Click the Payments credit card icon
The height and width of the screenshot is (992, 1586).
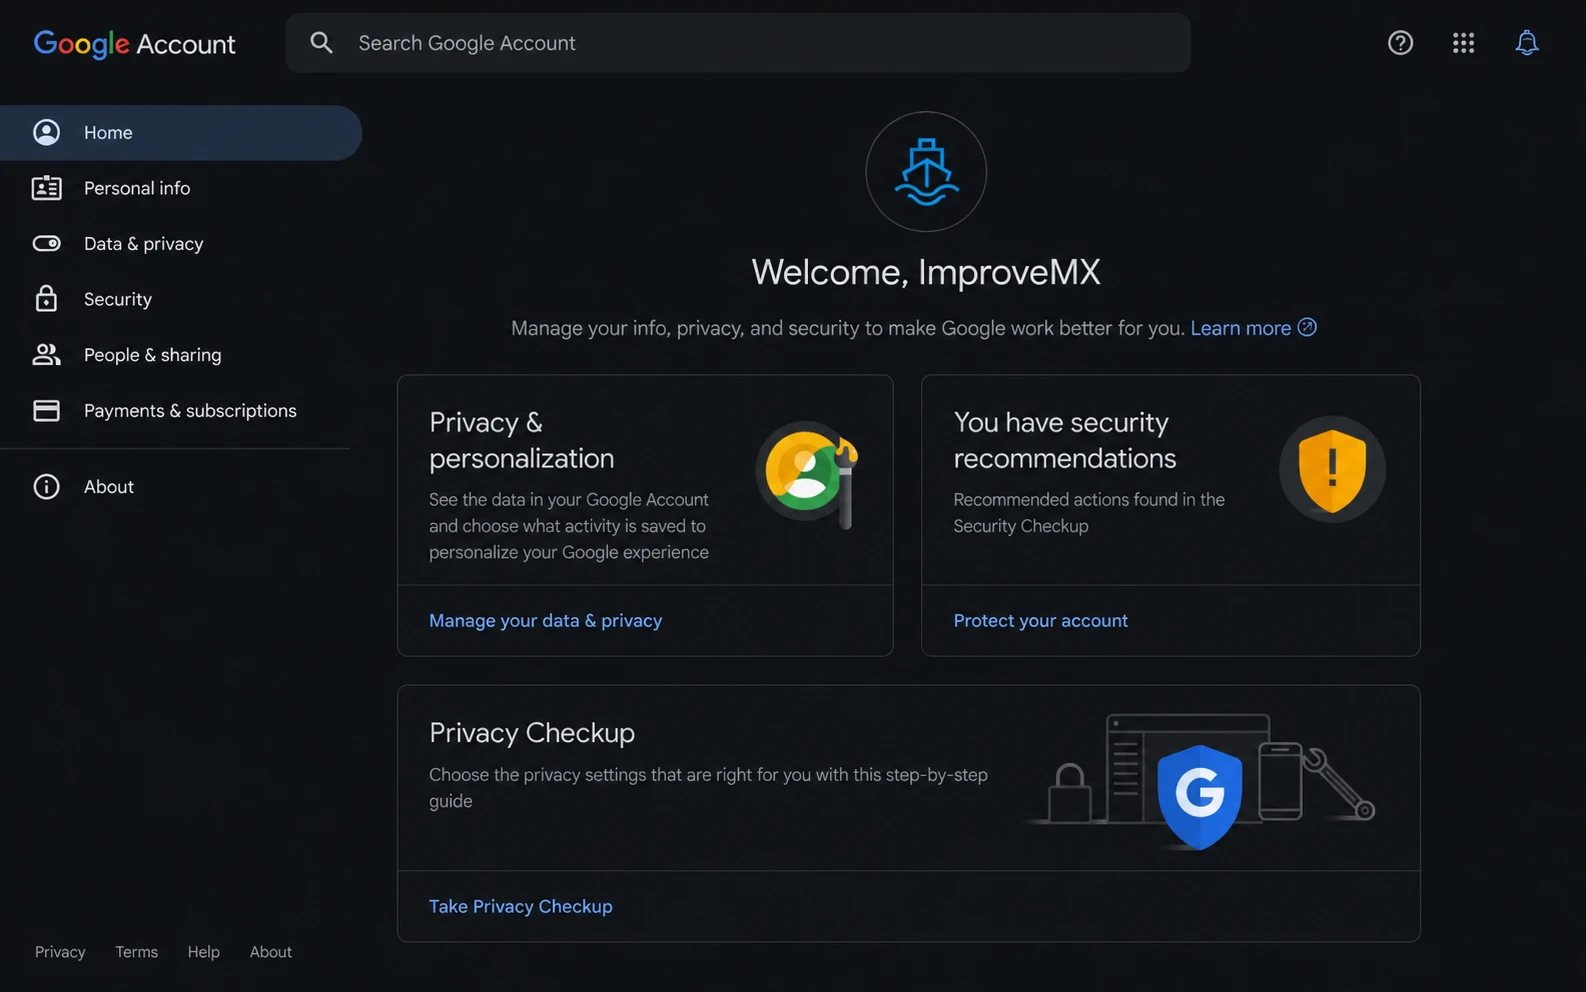pyautogui.click(x=46, y=410)
